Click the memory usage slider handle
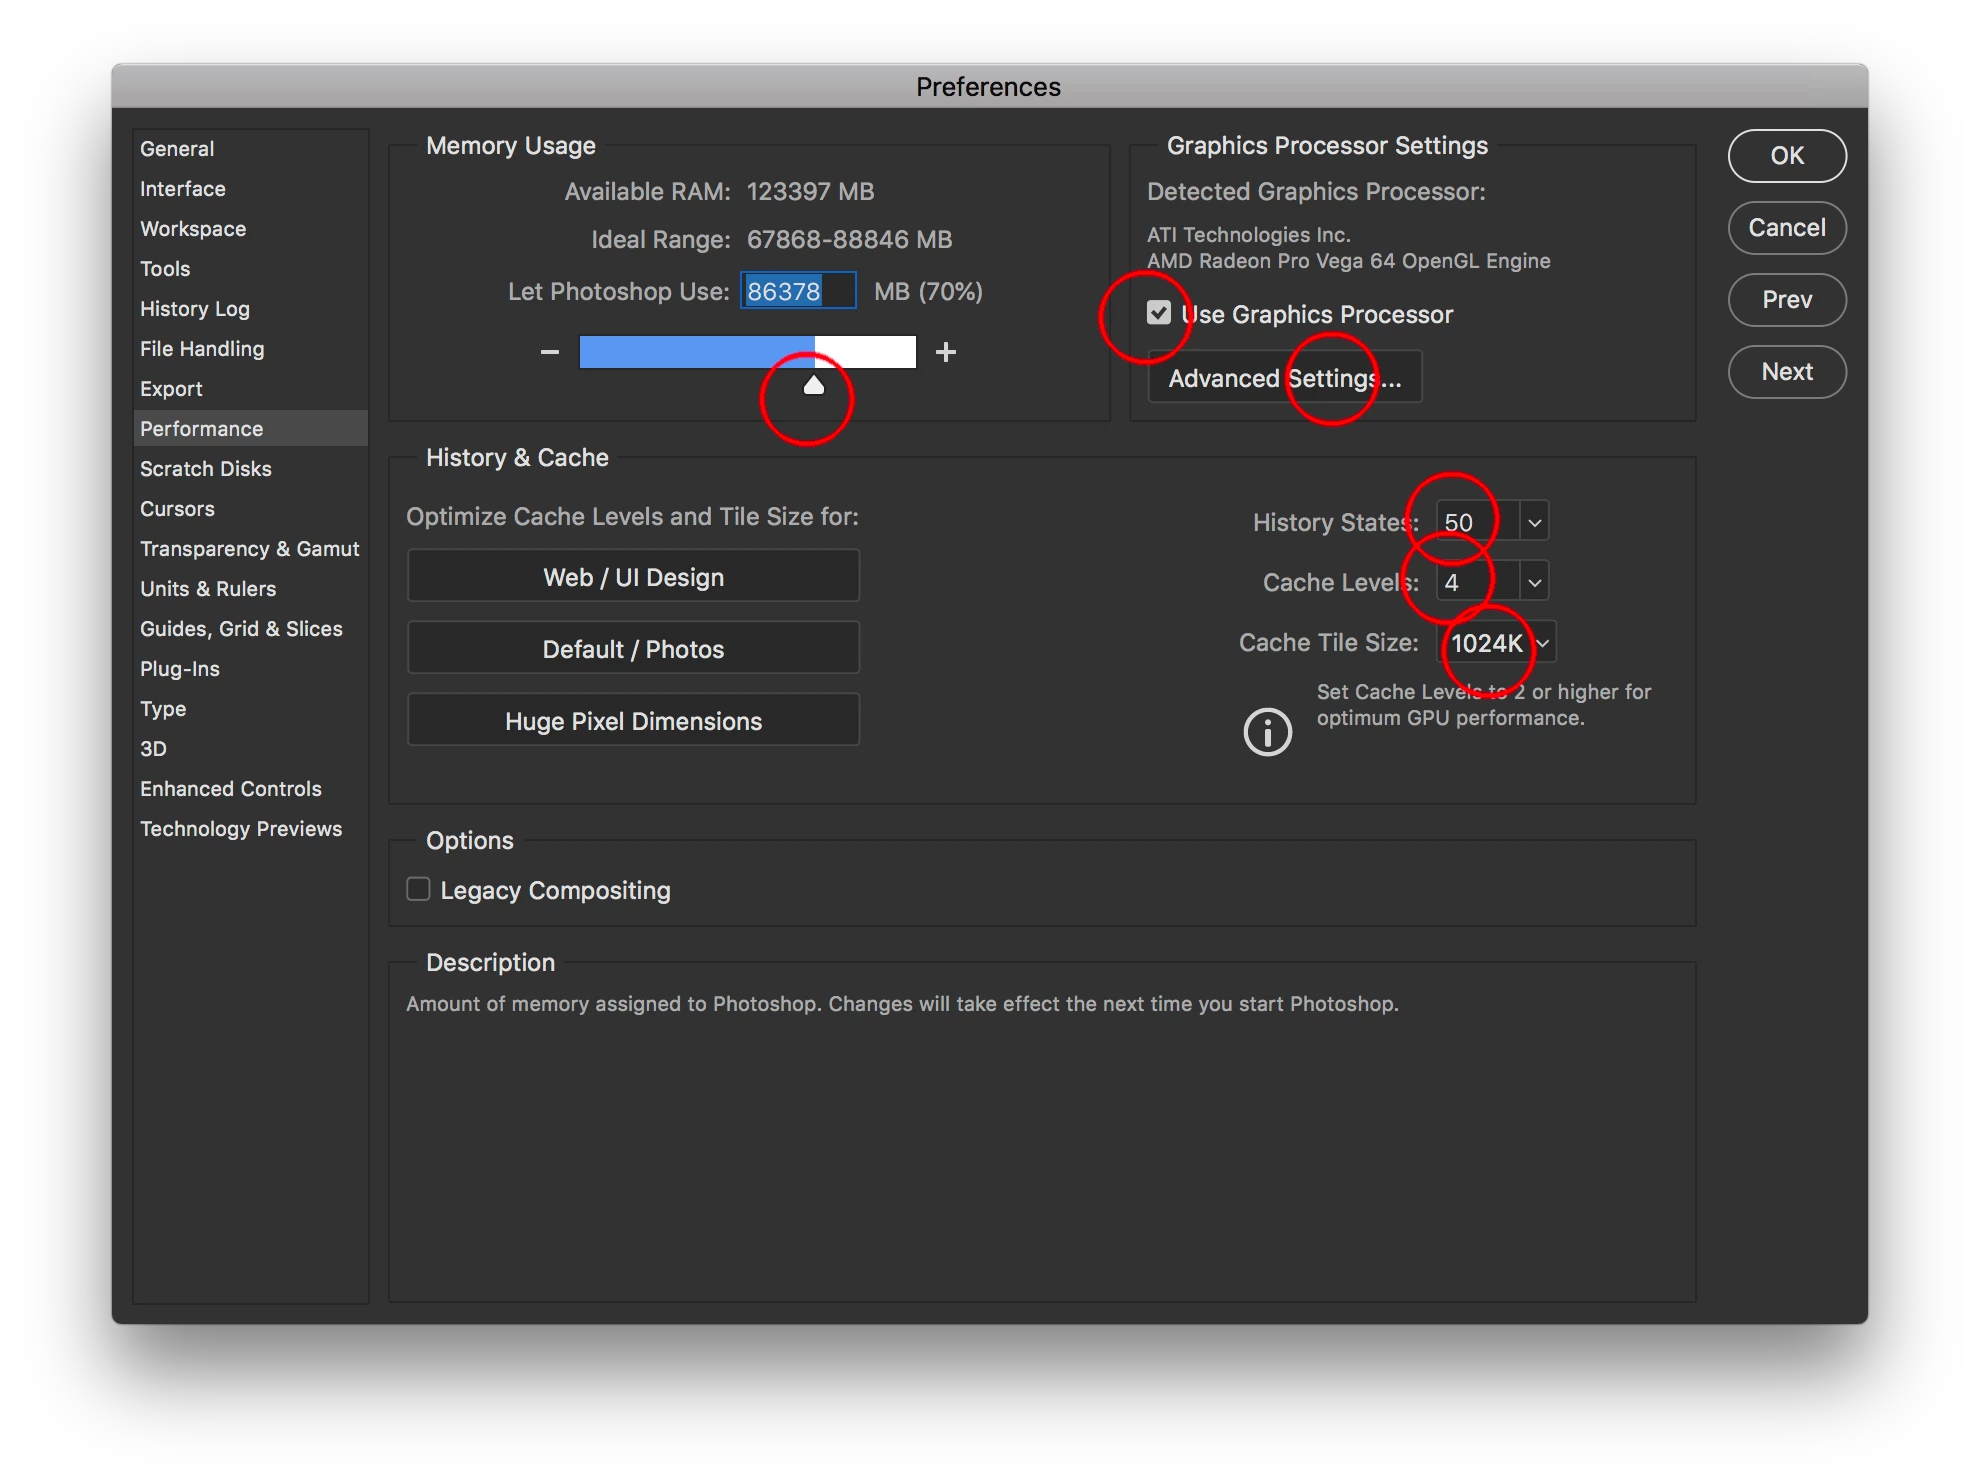 [814, 386]
